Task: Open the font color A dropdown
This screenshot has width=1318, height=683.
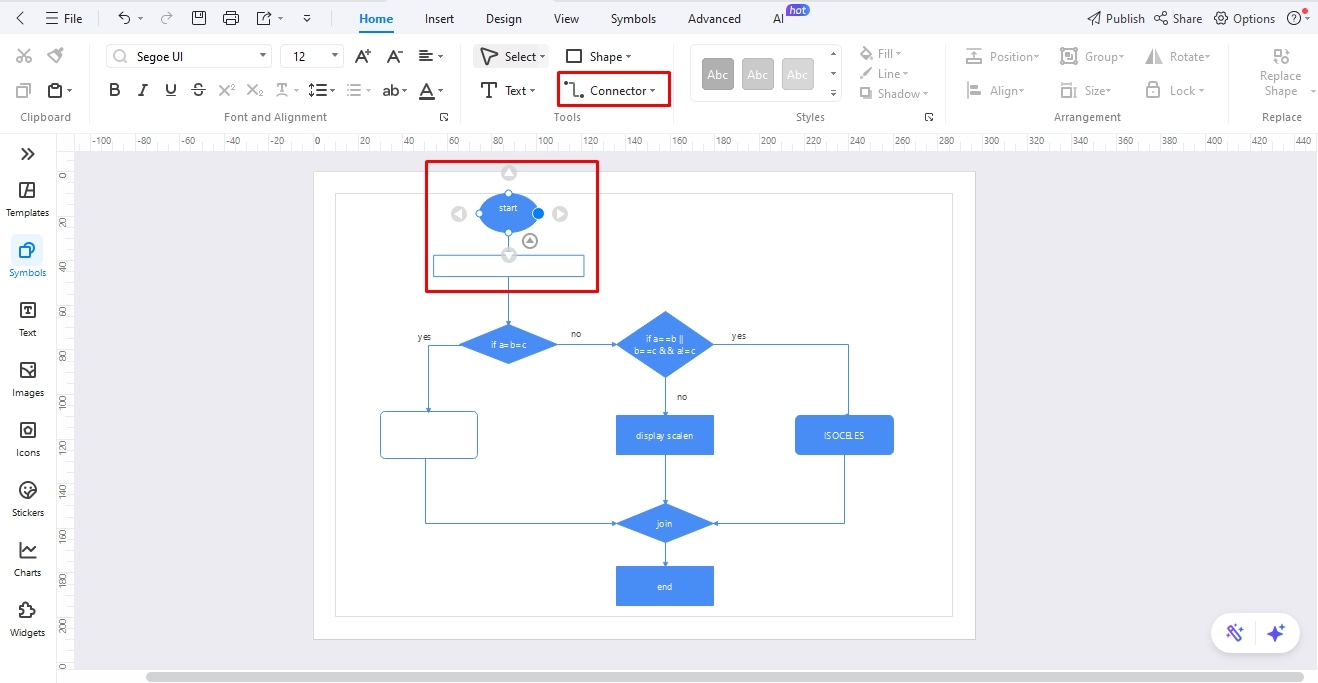Action: click(x=431, y=90)
